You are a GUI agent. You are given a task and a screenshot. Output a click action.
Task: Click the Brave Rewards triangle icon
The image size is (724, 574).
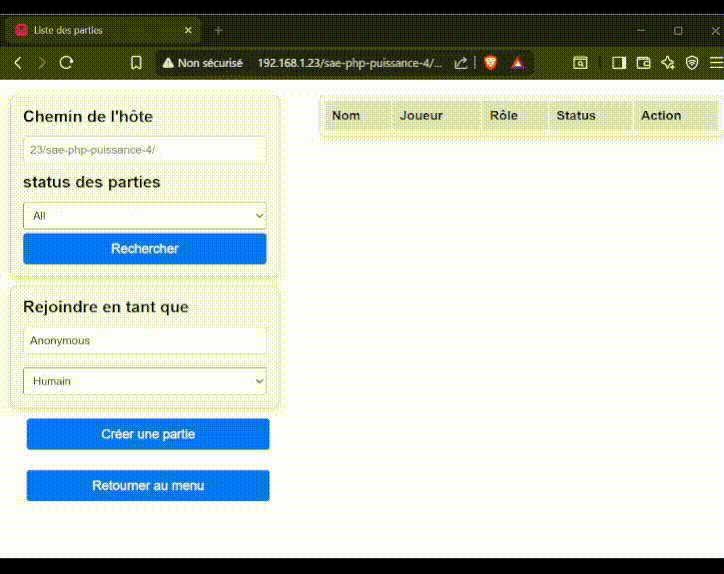pos(517,63)
